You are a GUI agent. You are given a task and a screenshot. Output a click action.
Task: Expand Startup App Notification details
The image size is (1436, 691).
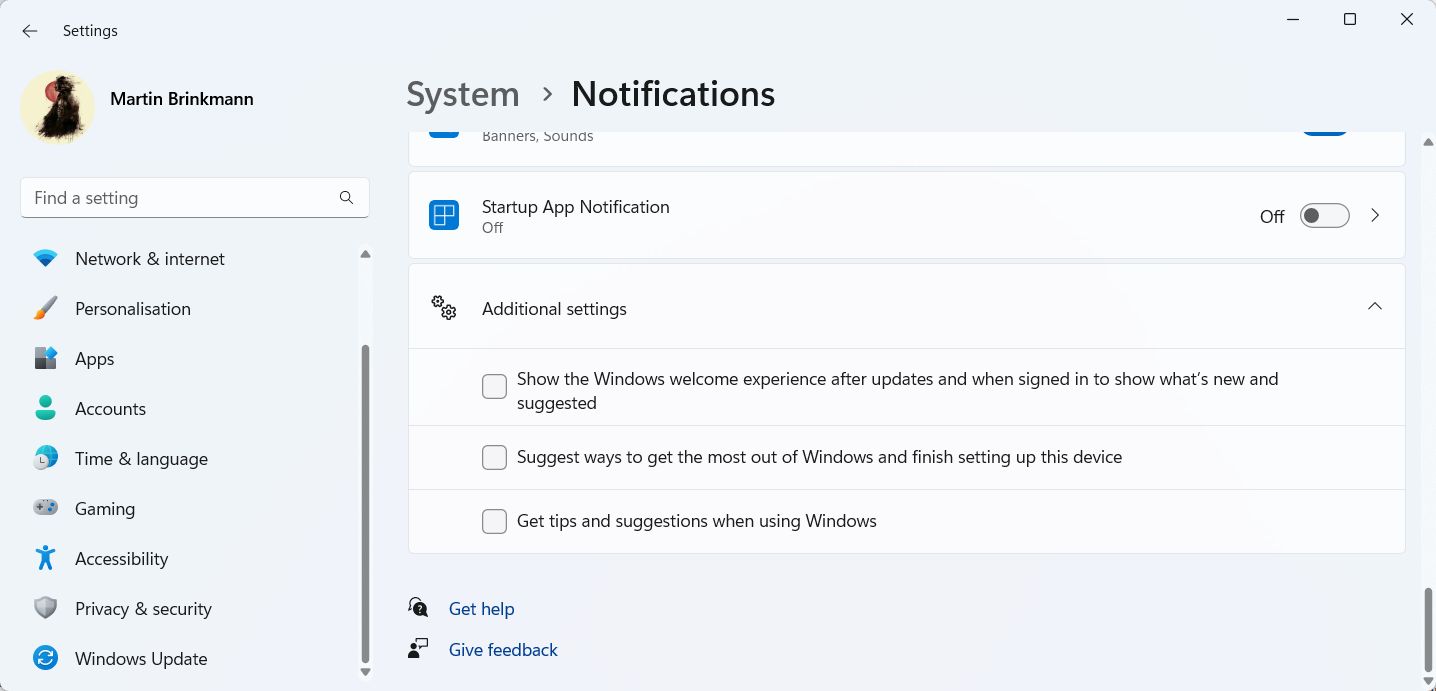[1375, 215]
